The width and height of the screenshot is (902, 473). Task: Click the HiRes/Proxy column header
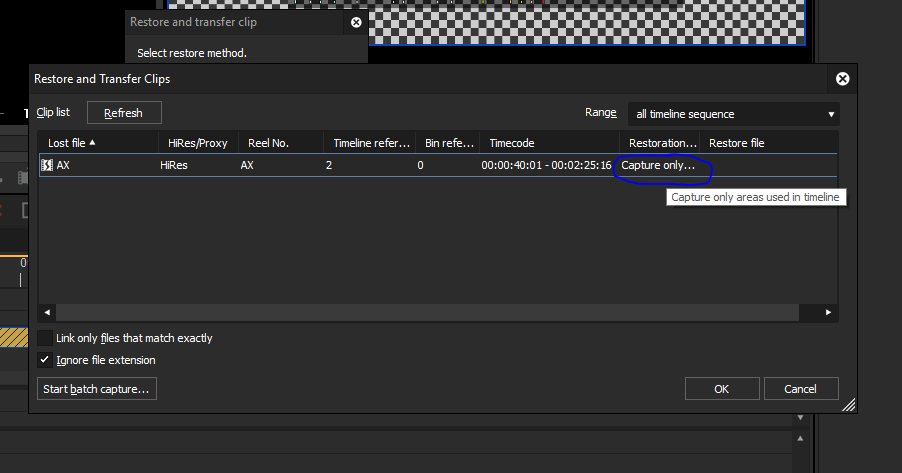click(198, 143)
